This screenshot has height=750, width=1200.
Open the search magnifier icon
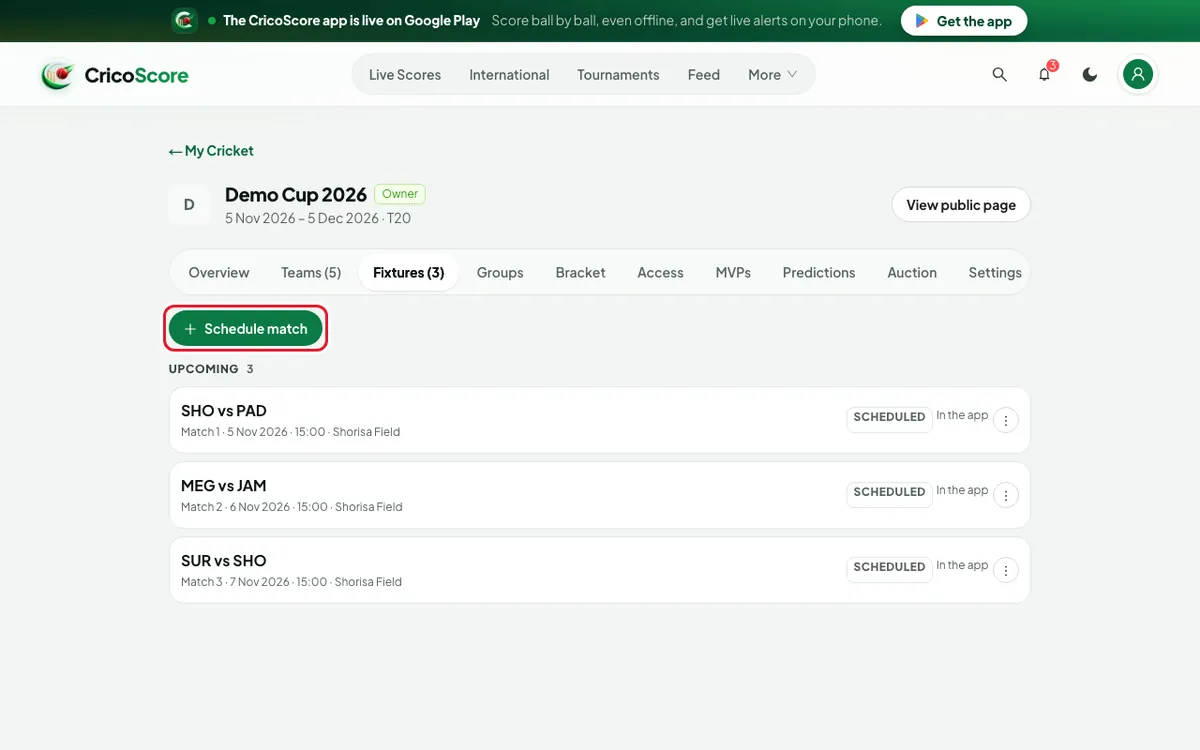tap(999, 75)
